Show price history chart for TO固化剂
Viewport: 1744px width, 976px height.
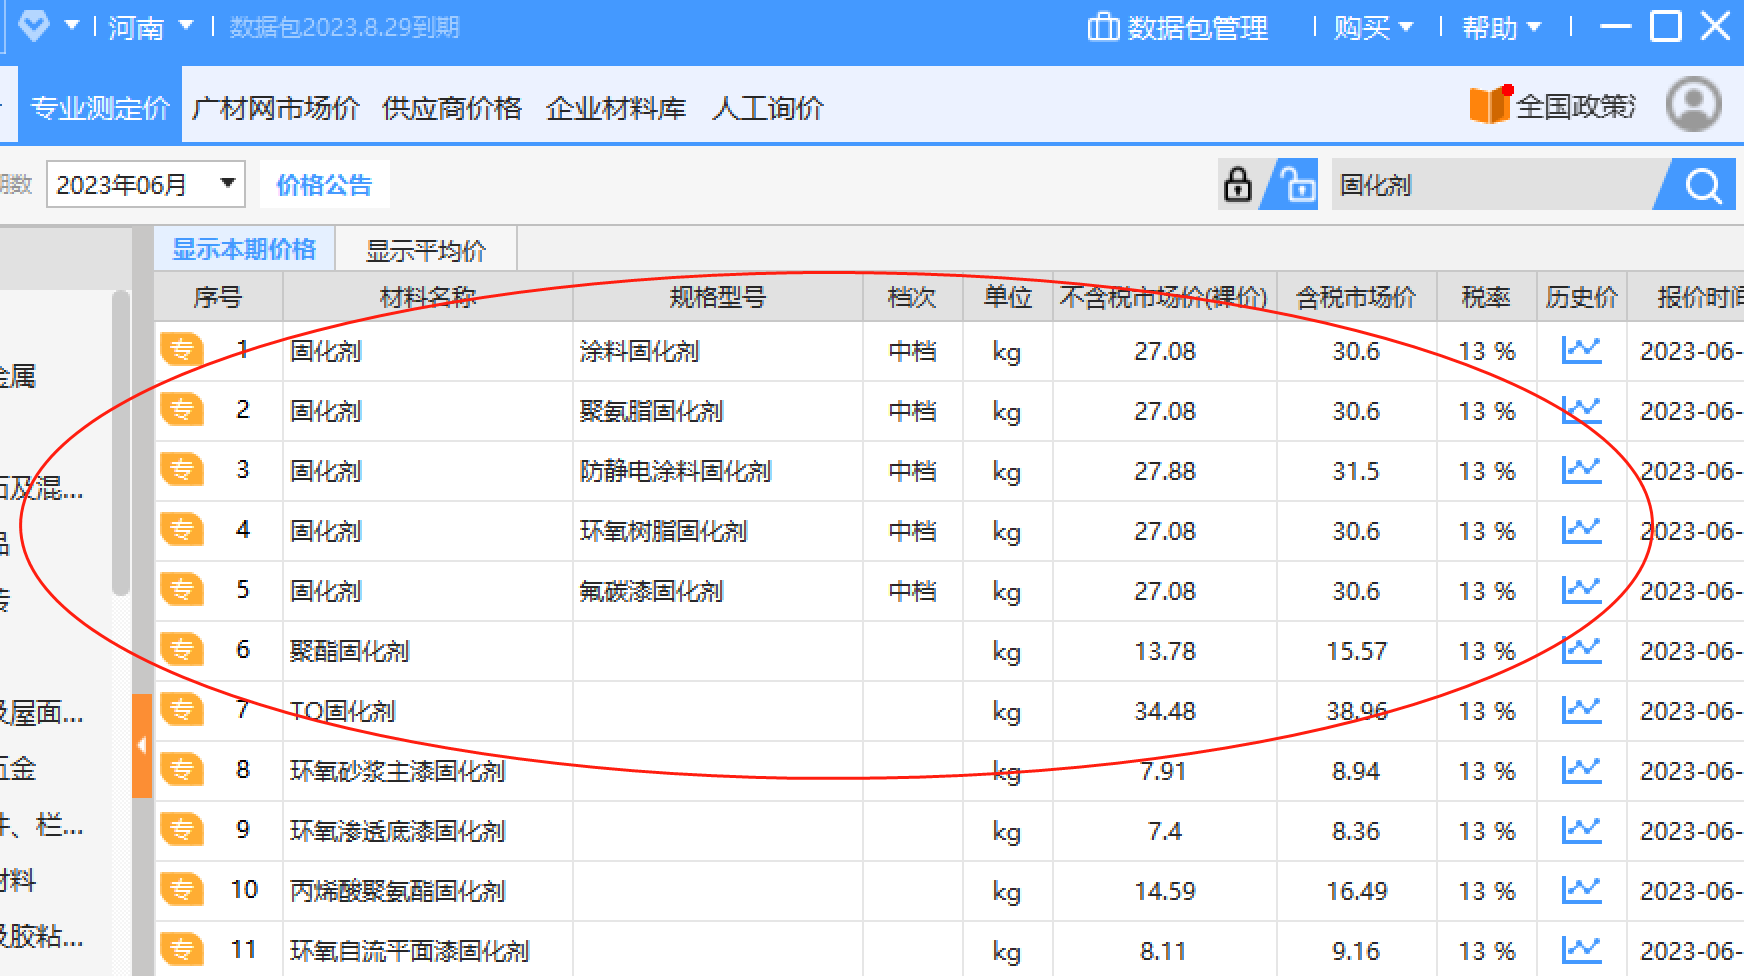(1581, 710)
